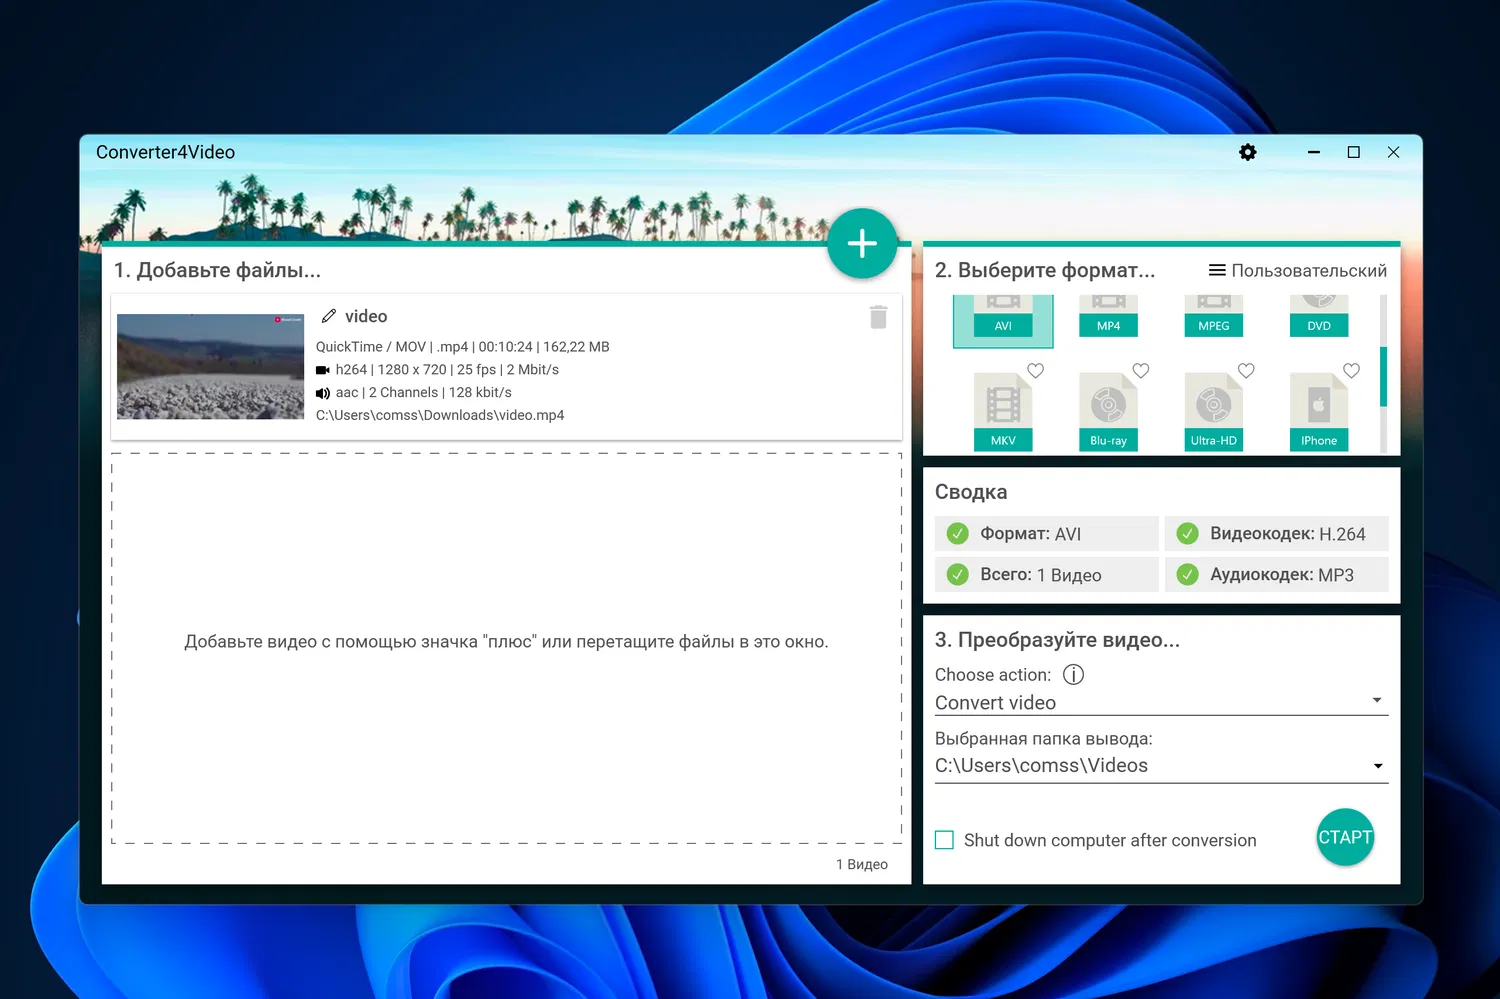Favorite Ultra-HD with its heart icon
The height and width of the screenshot is (999, 1500).
1246,371
